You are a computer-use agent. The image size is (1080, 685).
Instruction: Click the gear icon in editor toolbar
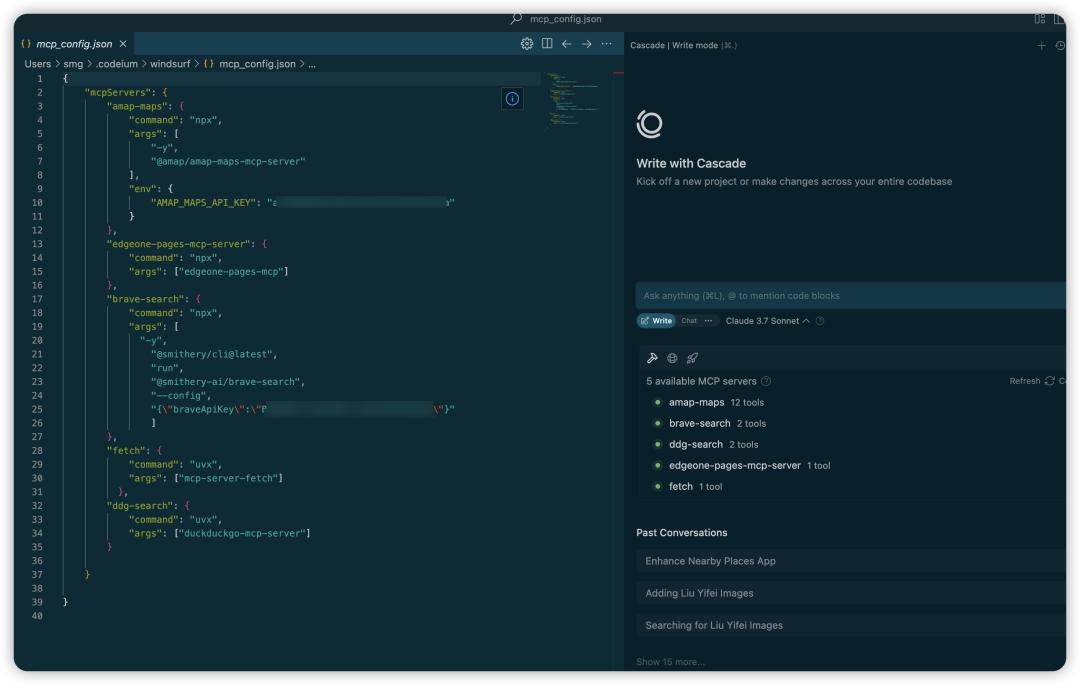point(527,44)
